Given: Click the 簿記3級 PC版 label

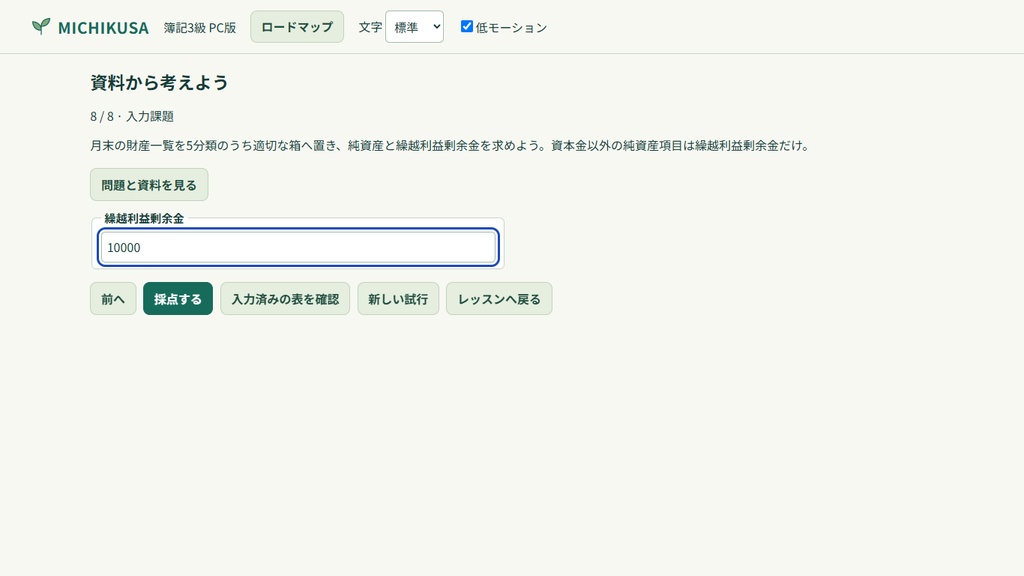Looking at the screenshot, I should click(x=200, y=27).
